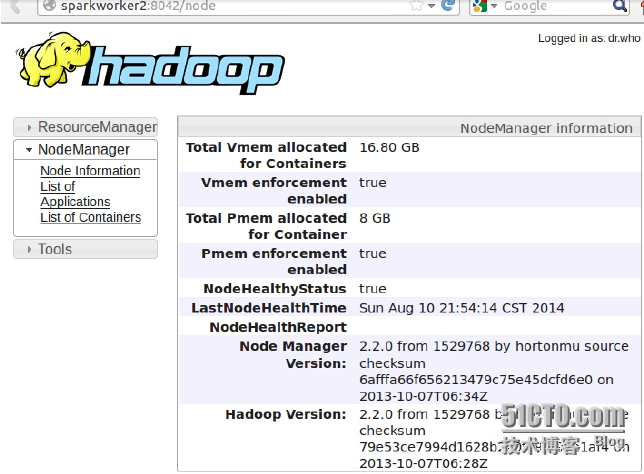
Task: Collapse the NodeManager section
Action: [x=85, y=150]
